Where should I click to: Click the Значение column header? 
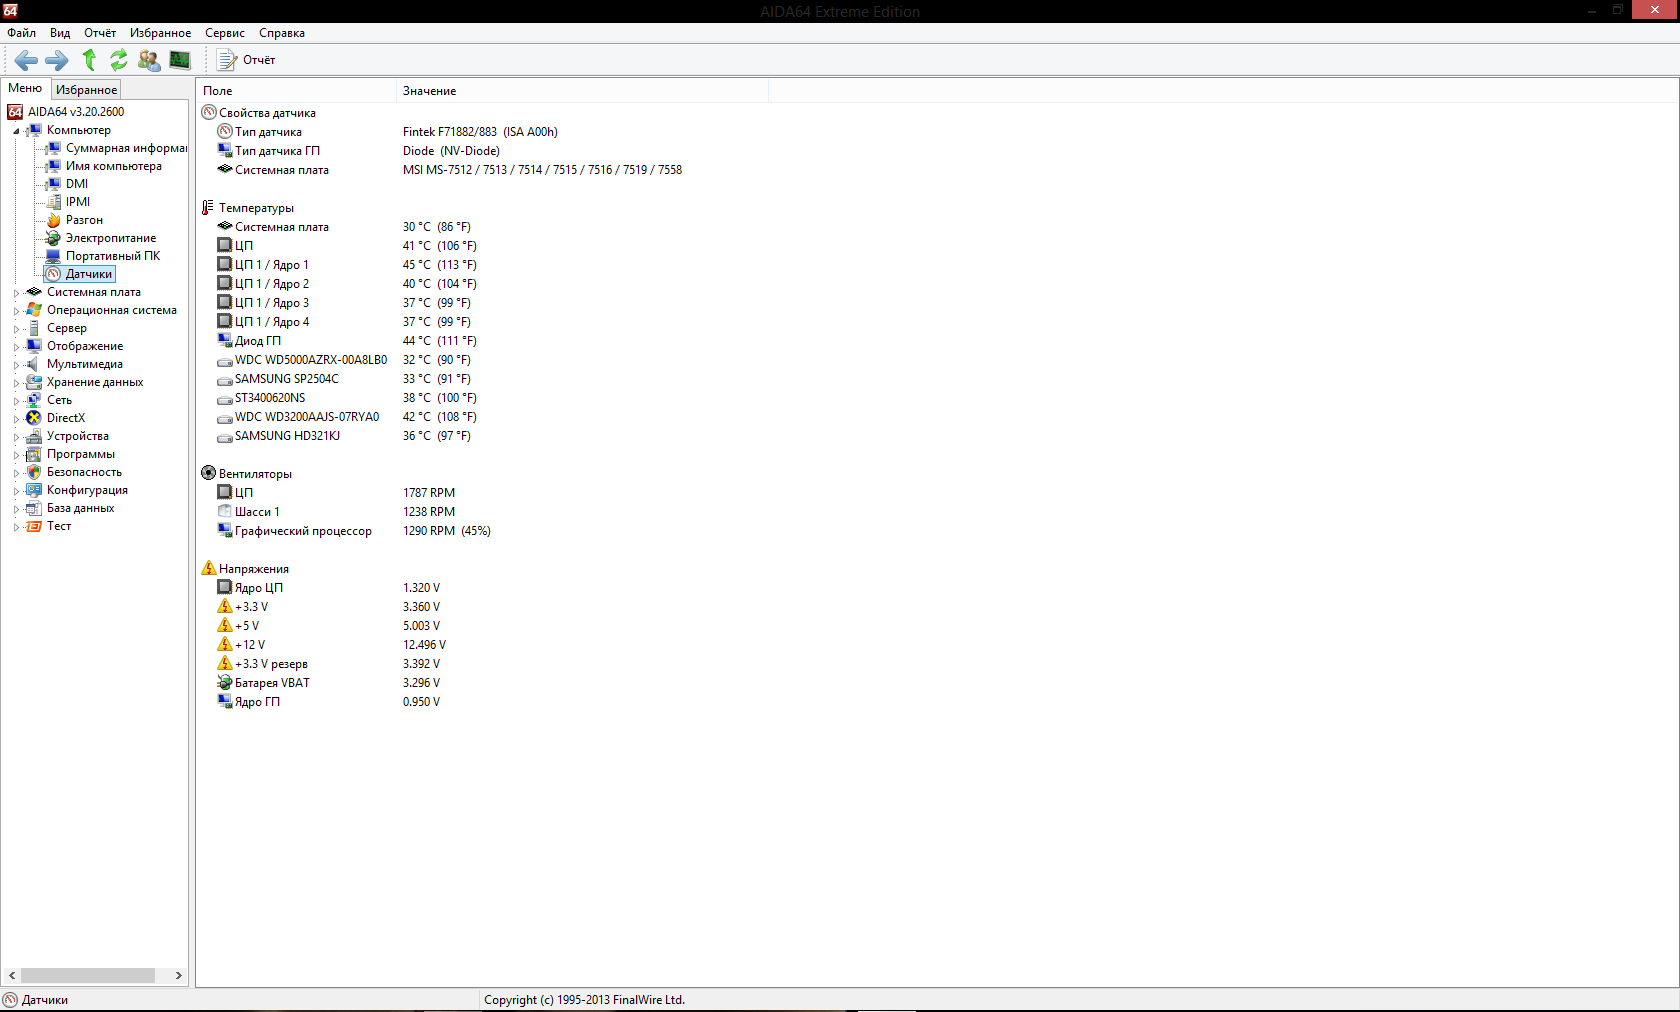[583, 91]
